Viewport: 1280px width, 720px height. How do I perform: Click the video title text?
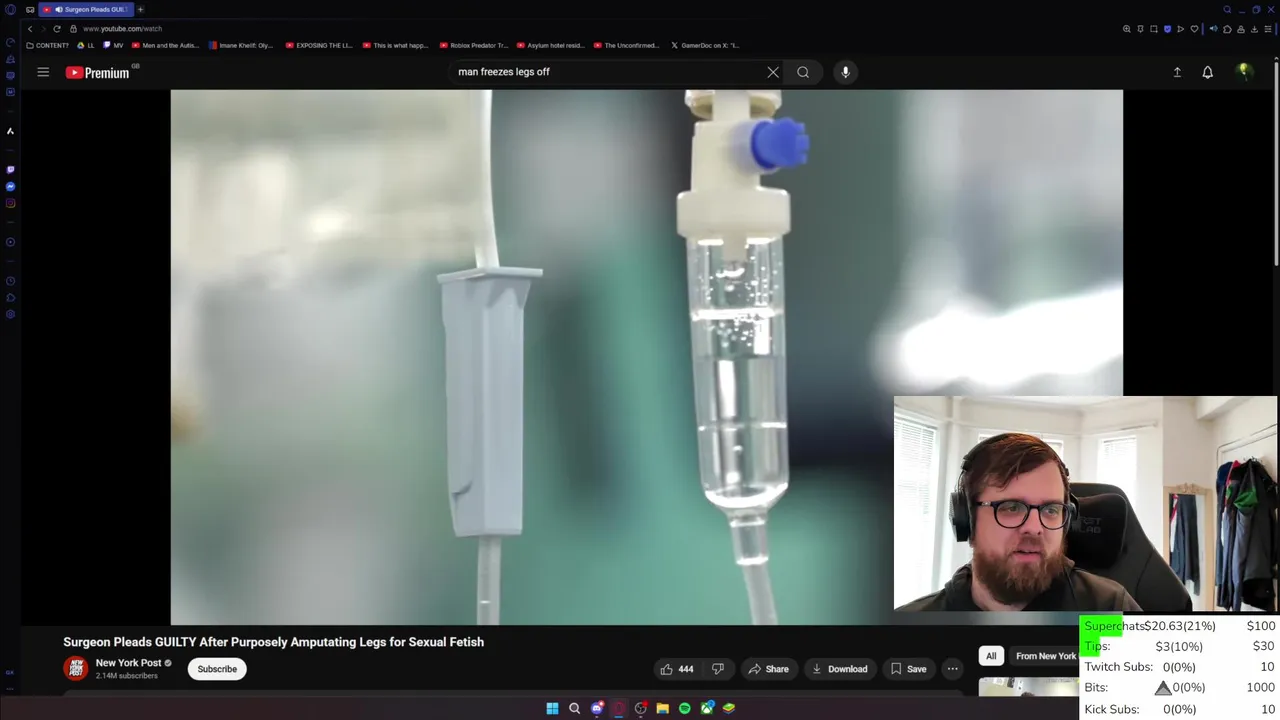pos(273,642)
